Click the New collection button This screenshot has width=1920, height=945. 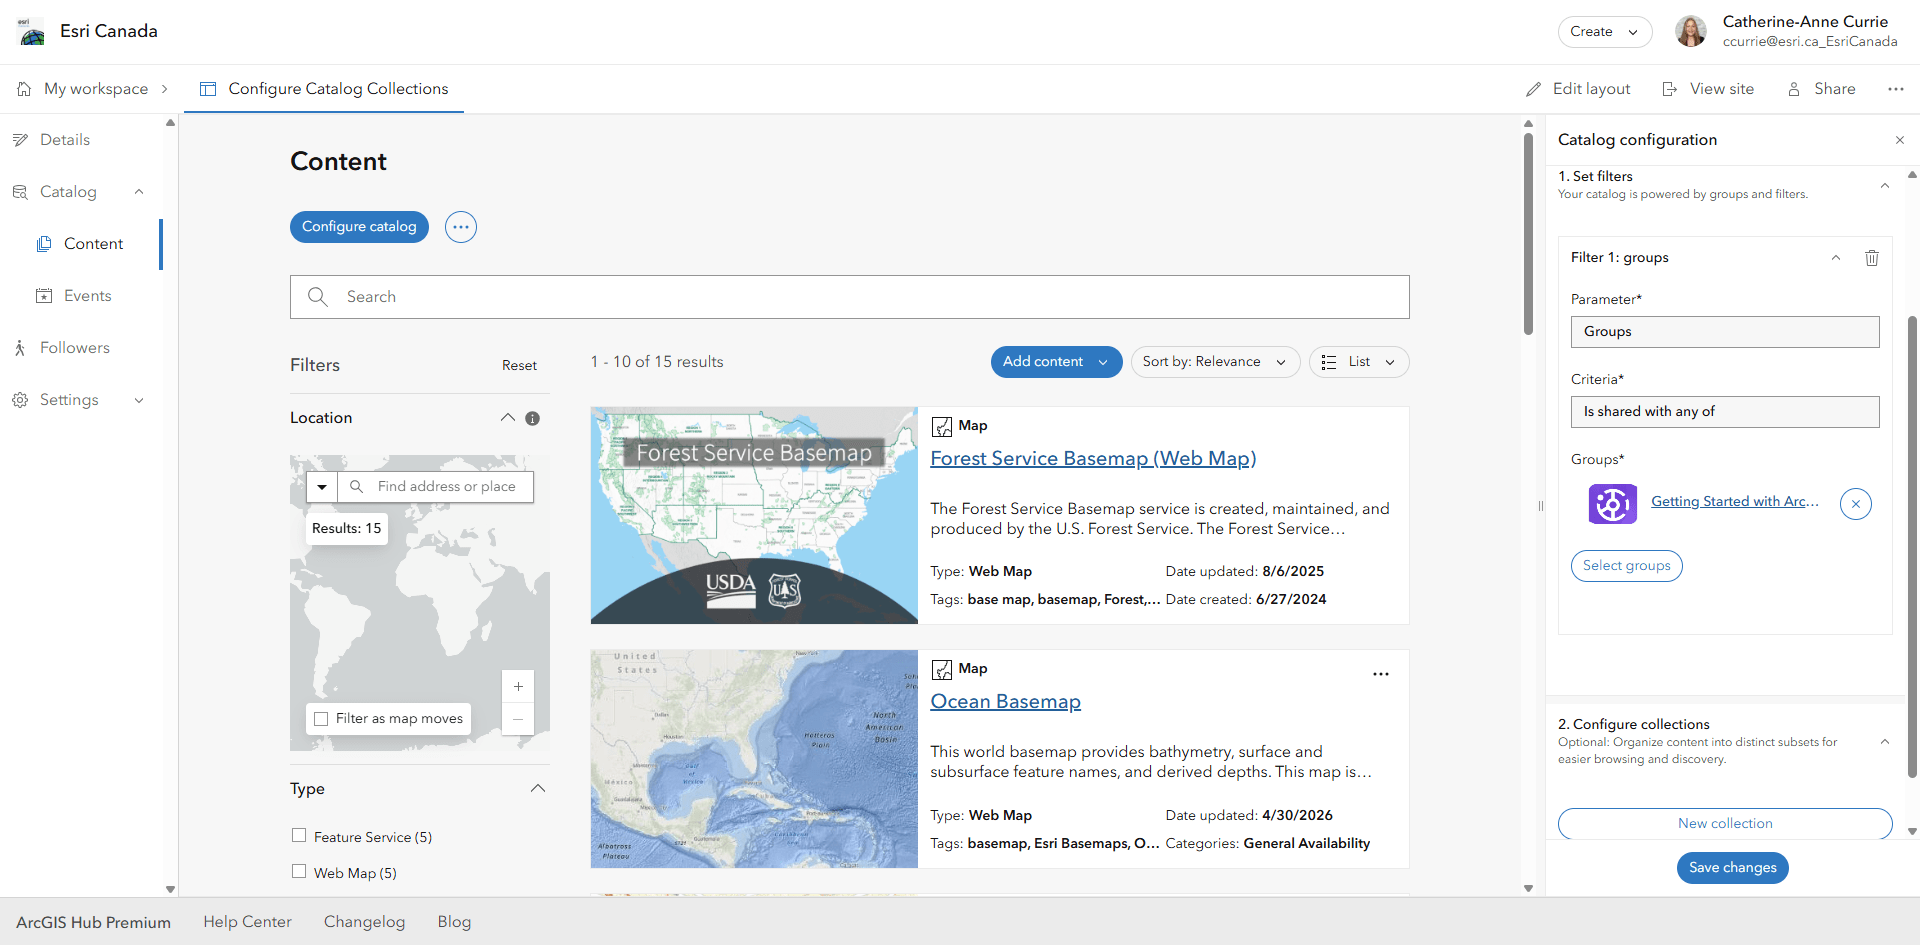click(1725, 823)
